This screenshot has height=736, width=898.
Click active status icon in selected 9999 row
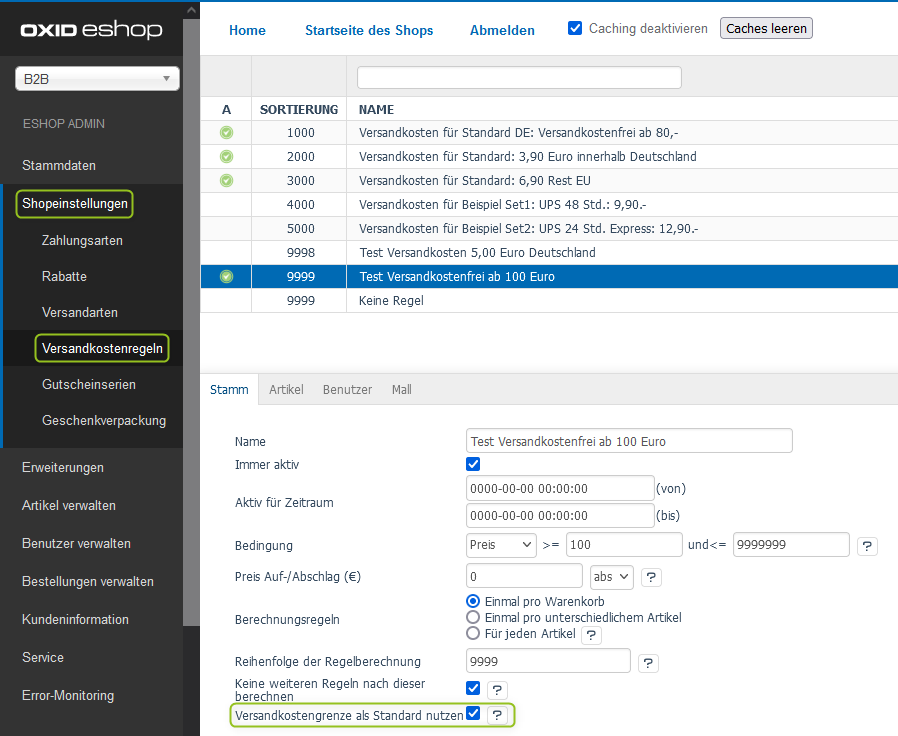226,277
